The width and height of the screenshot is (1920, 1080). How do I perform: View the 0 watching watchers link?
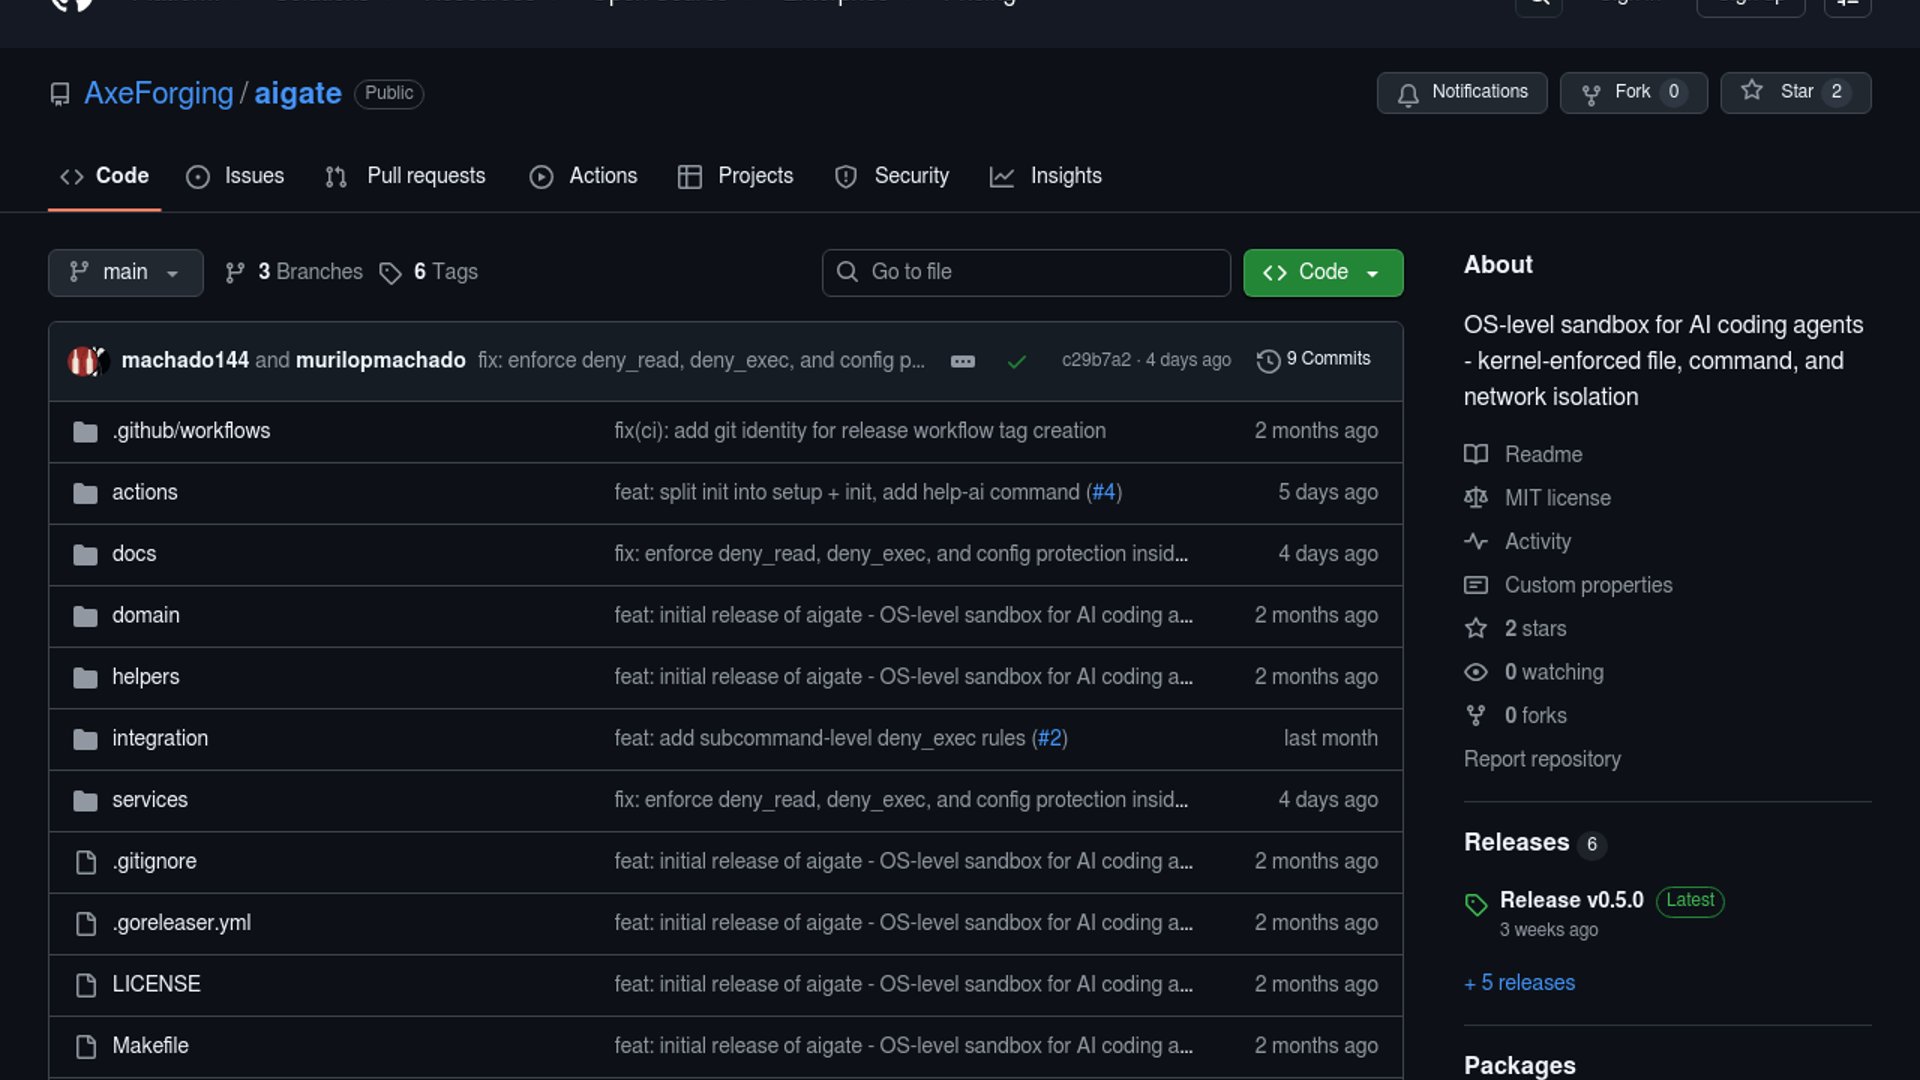pos(1553,672)
